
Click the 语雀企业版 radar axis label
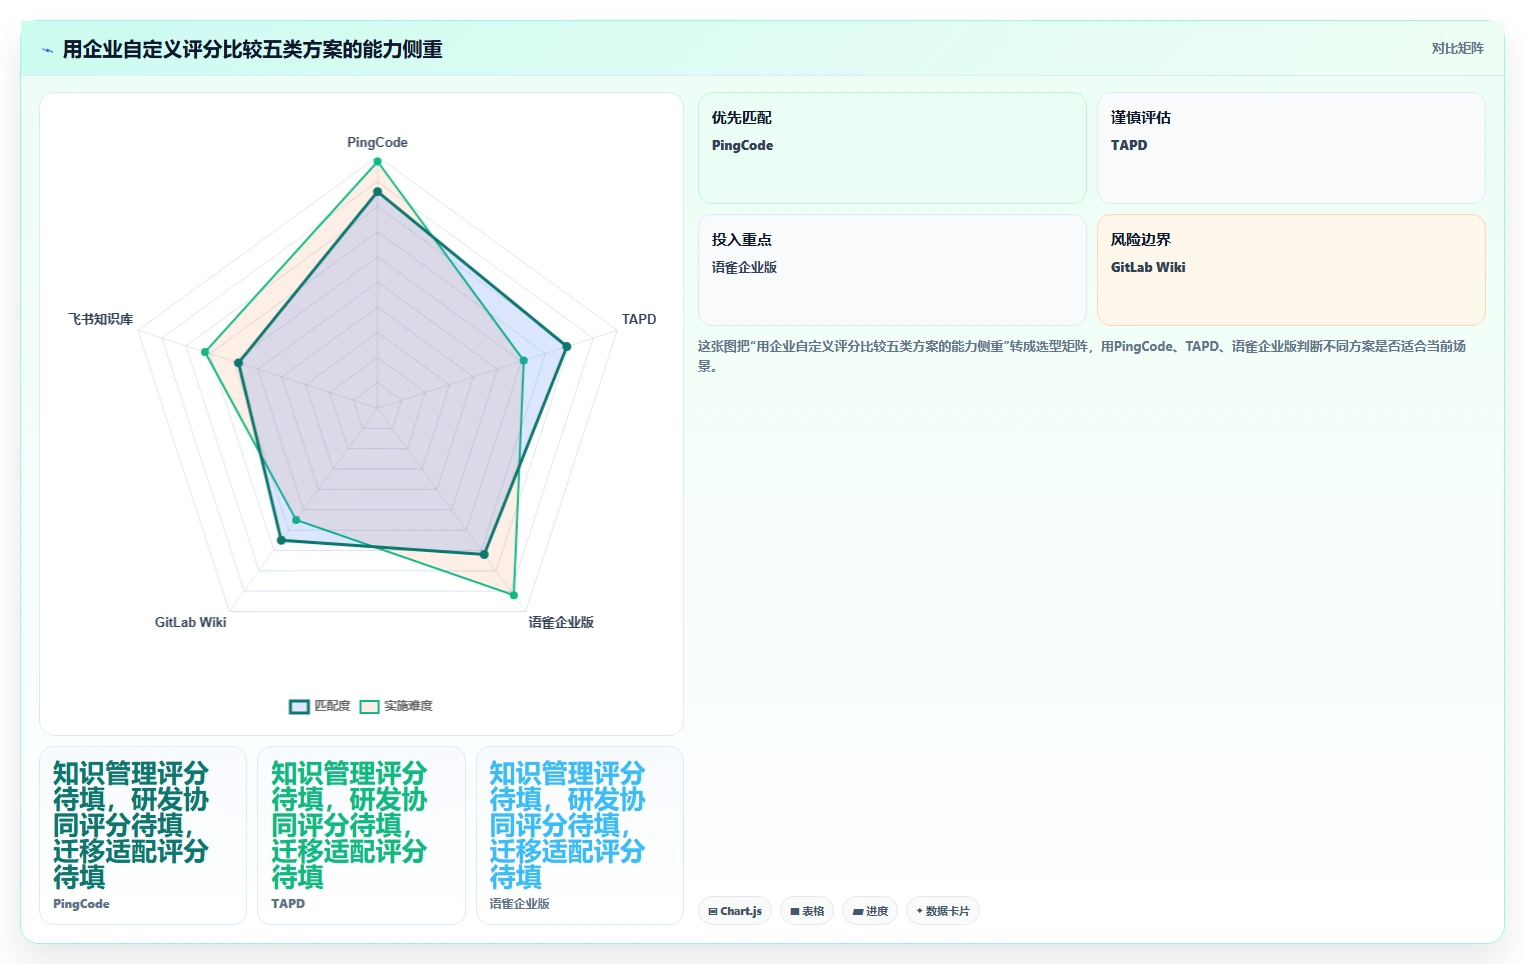pos(561,622)
